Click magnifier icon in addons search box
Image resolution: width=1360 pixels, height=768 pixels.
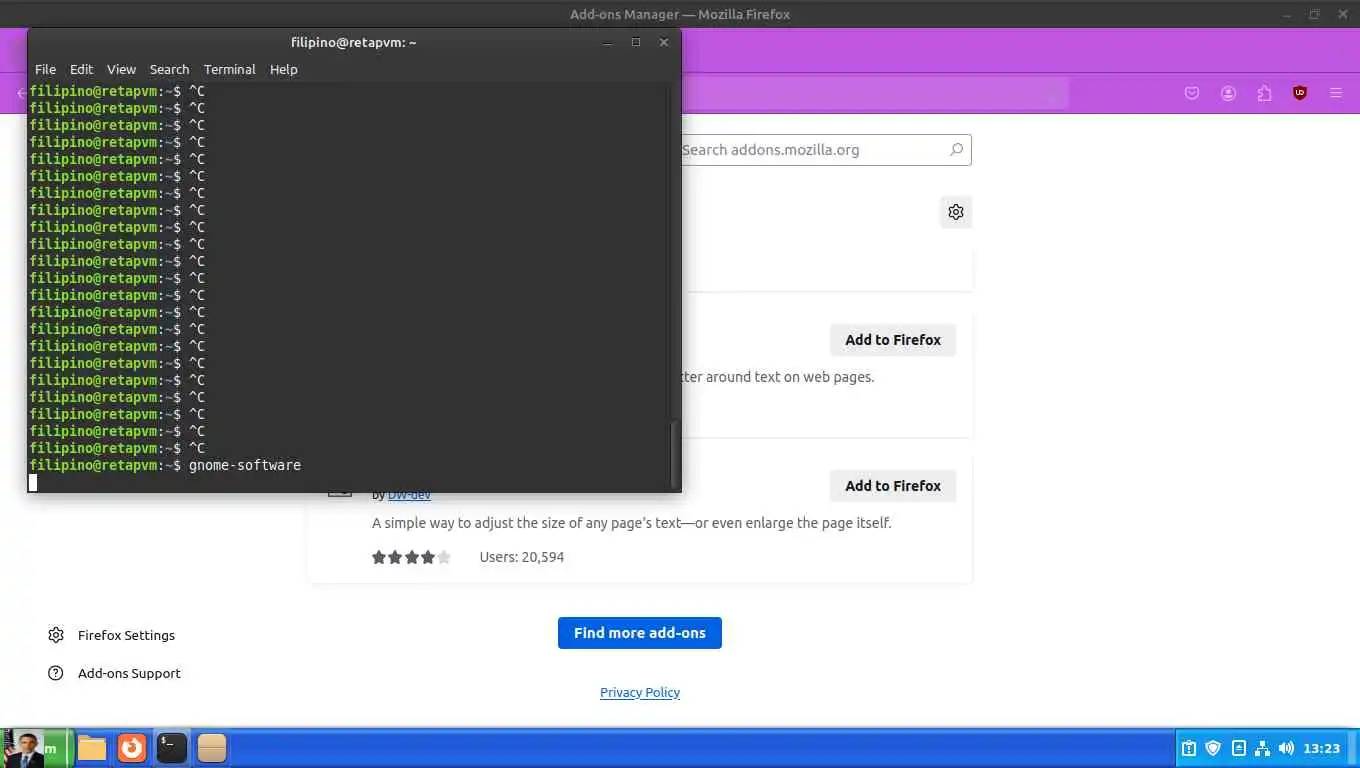coord(956,150)
